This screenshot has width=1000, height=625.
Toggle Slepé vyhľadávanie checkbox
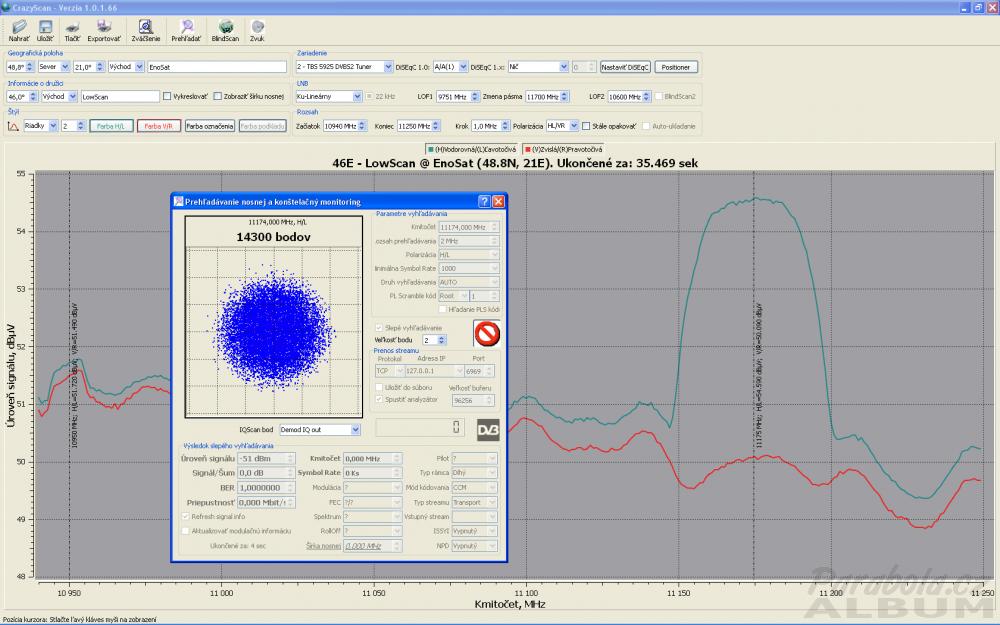[379, 328]
